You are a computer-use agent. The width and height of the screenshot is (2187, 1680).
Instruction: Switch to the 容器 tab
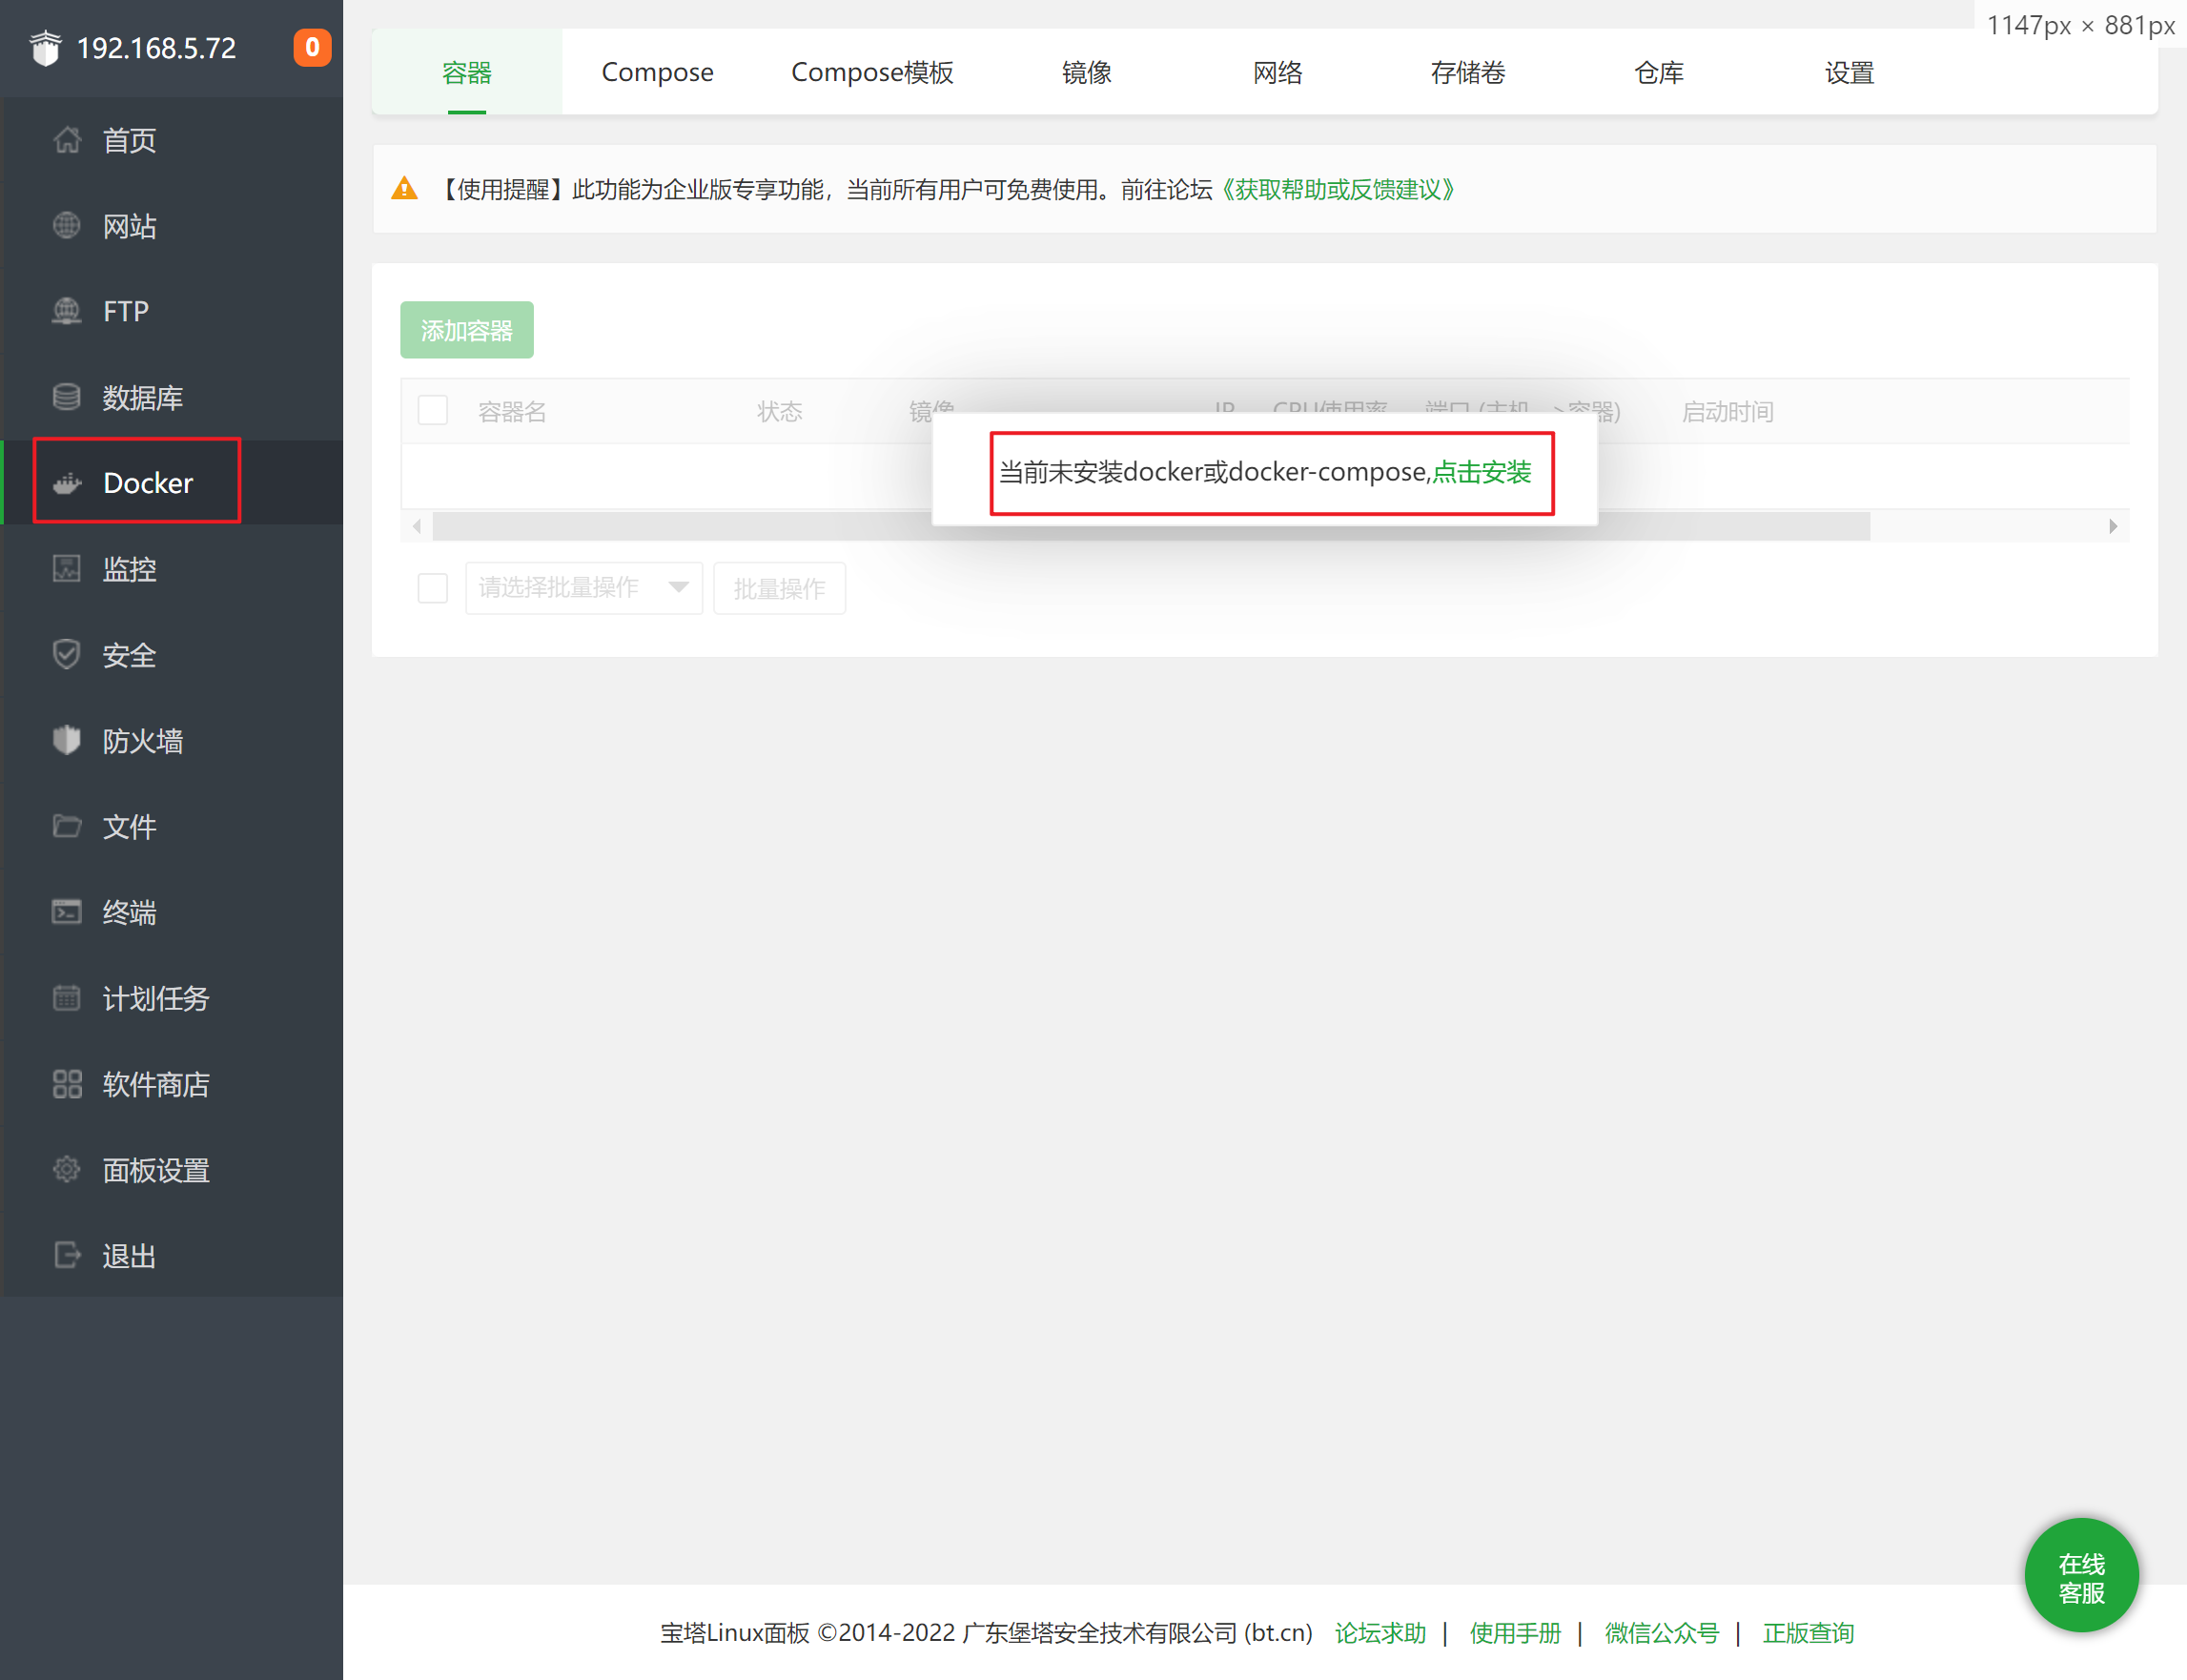[x=467, y=72]
